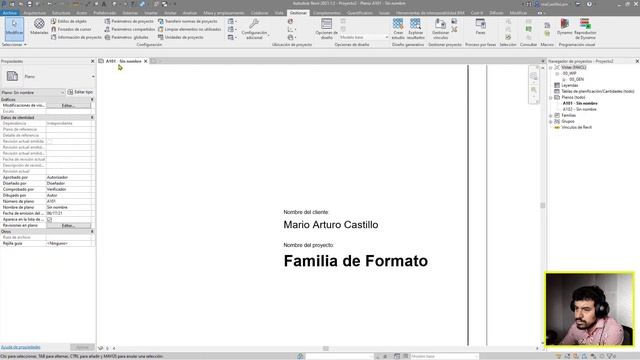Open Parámetros globales
640x360 pixels.
[127, 37]
